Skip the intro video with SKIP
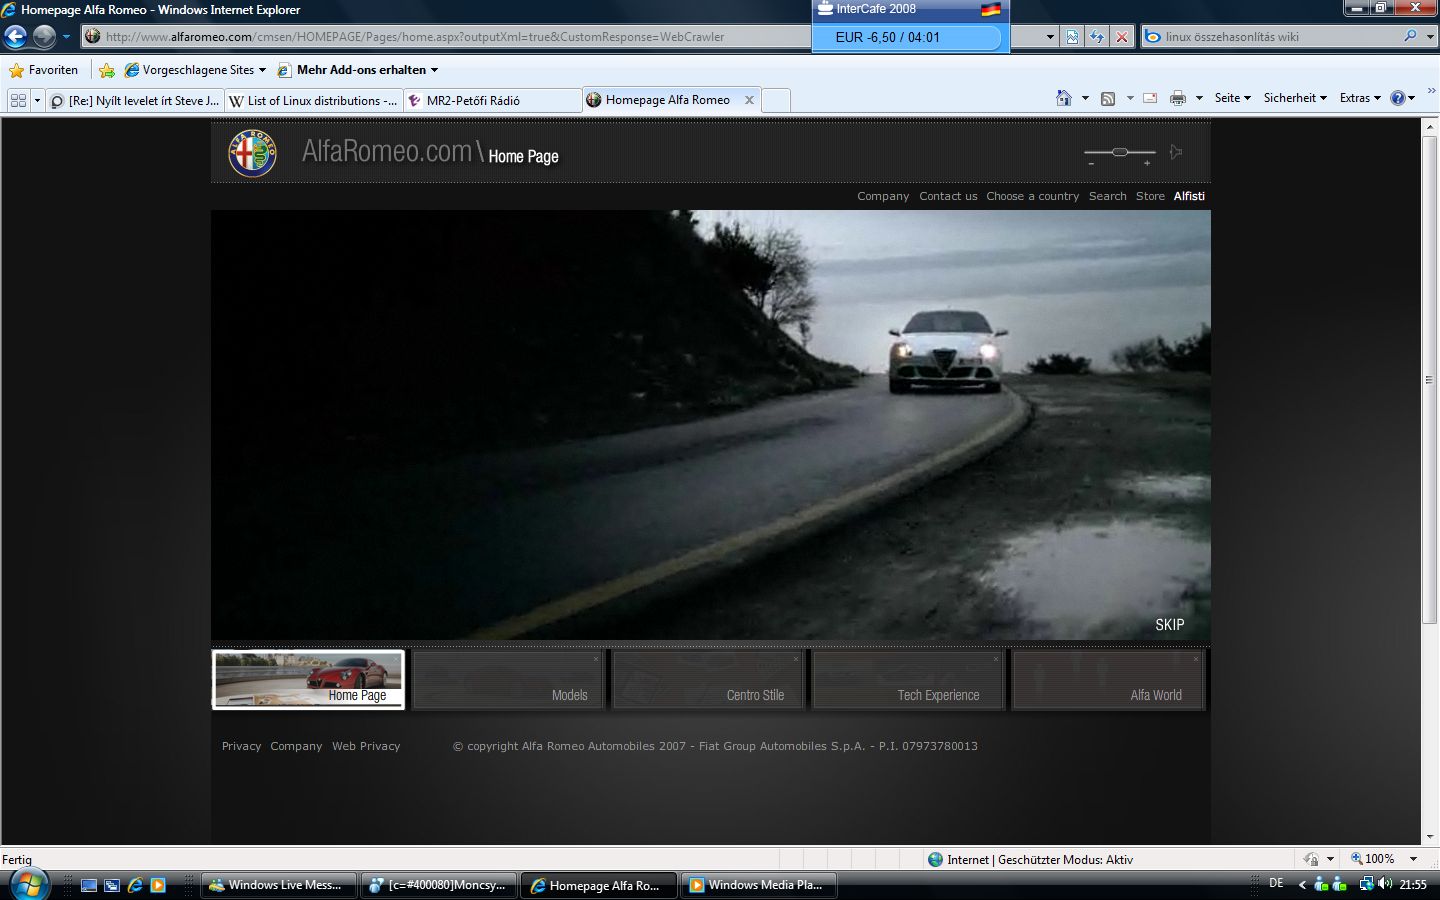 [1169, 625]
